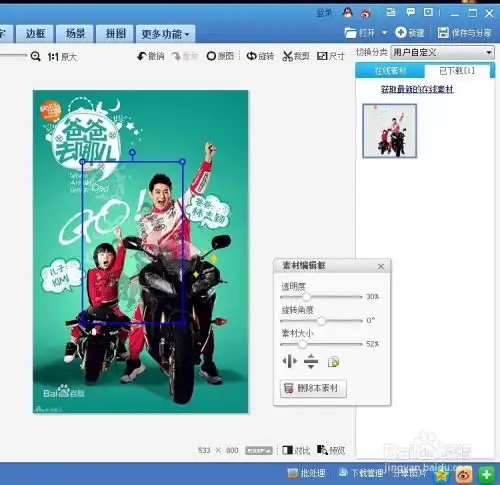The height and width of the screenshot is (485, 500).
Task: Redo with the 重做 button
Action: click(185, 56)
